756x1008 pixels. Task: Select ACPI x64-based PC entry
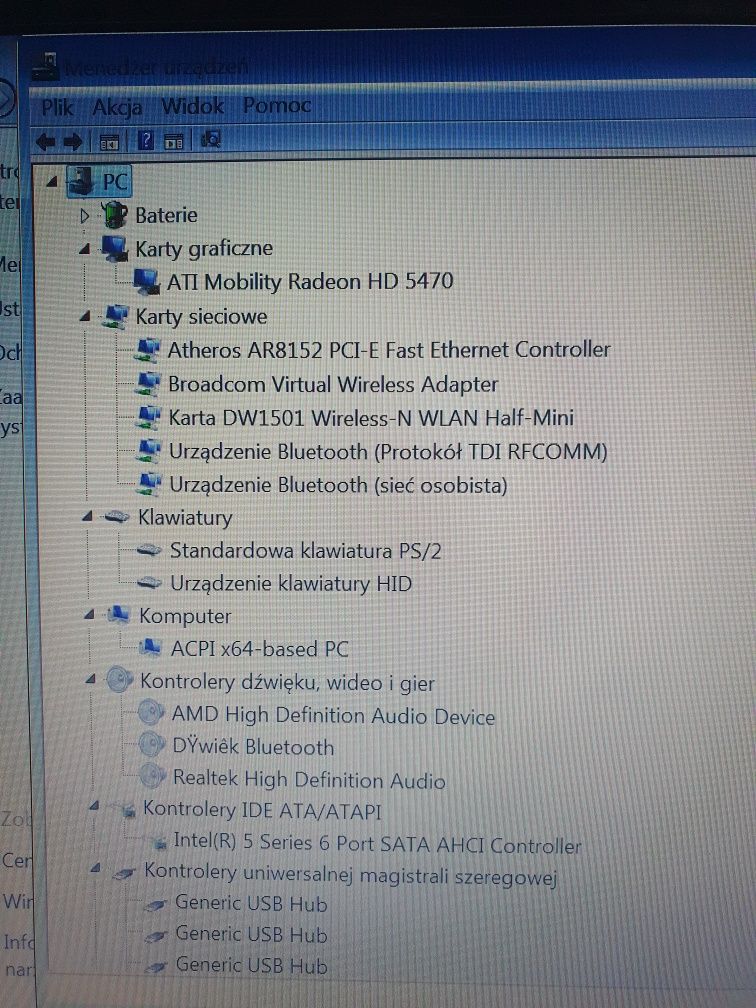click(x=260, y=649)
